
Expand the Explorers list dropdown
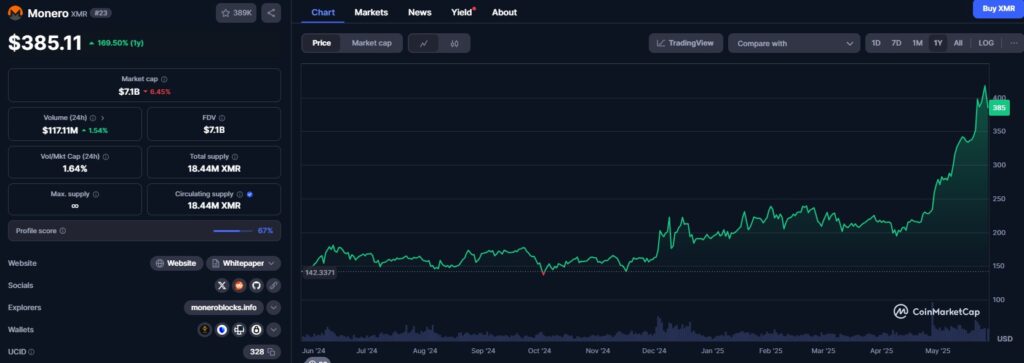(274, 308)
